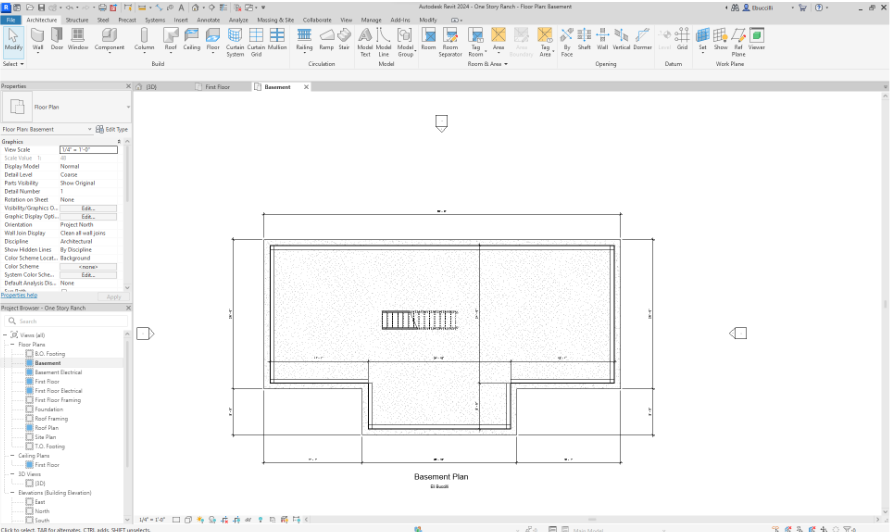The image size is (891, 532).
Task: Open the Massing & Site ribbon tab
Action: click(x=276, y=20)
